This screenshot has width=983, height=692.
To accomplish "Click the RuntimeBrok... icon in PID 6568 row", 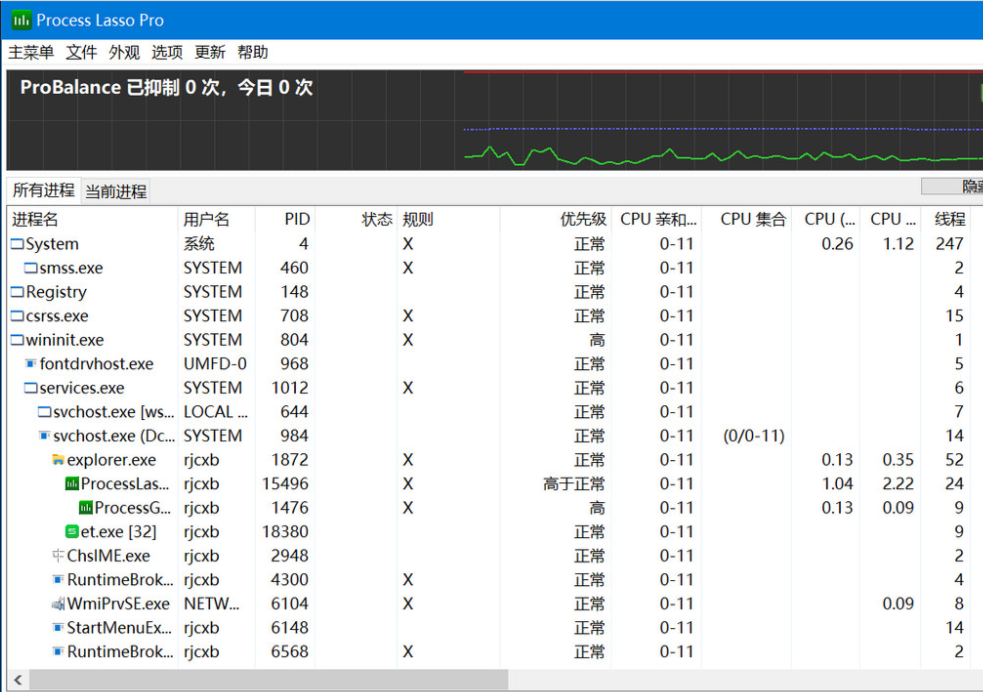I will pyautogui.click(x=58, y=652).
